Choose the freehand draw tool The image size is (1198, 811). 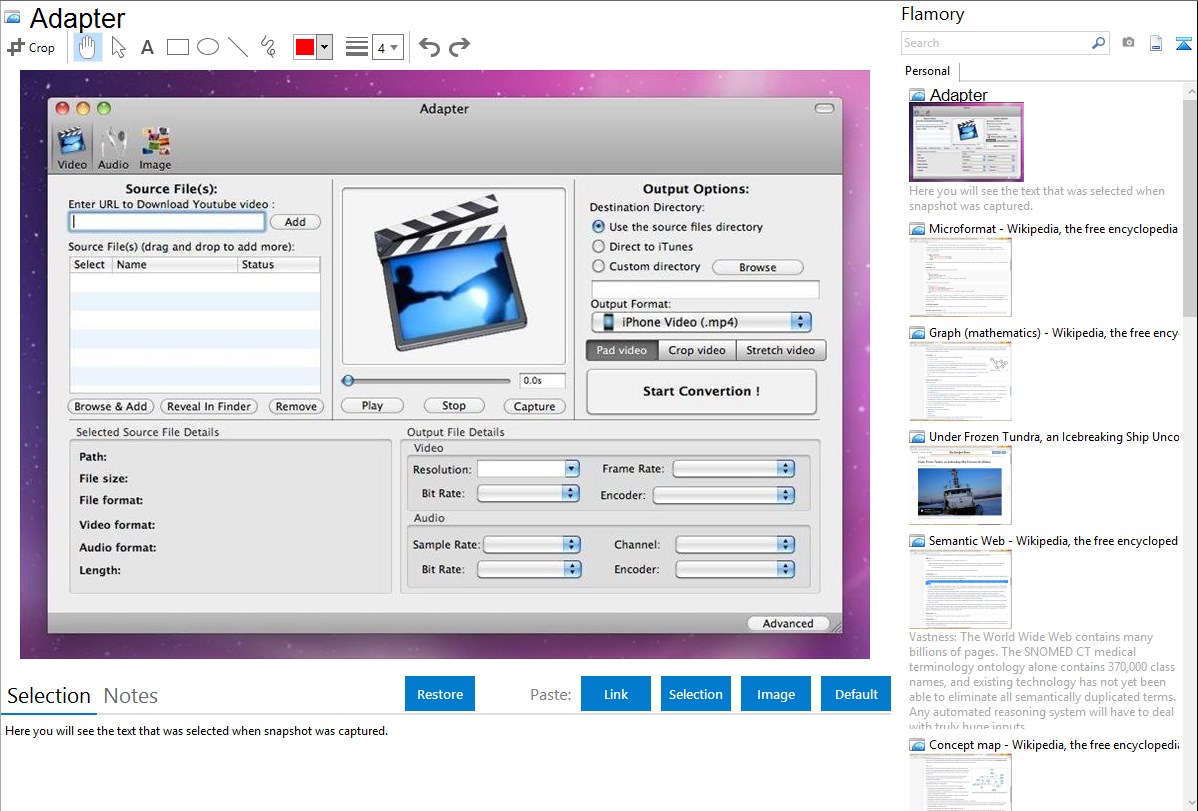(268, 47)
